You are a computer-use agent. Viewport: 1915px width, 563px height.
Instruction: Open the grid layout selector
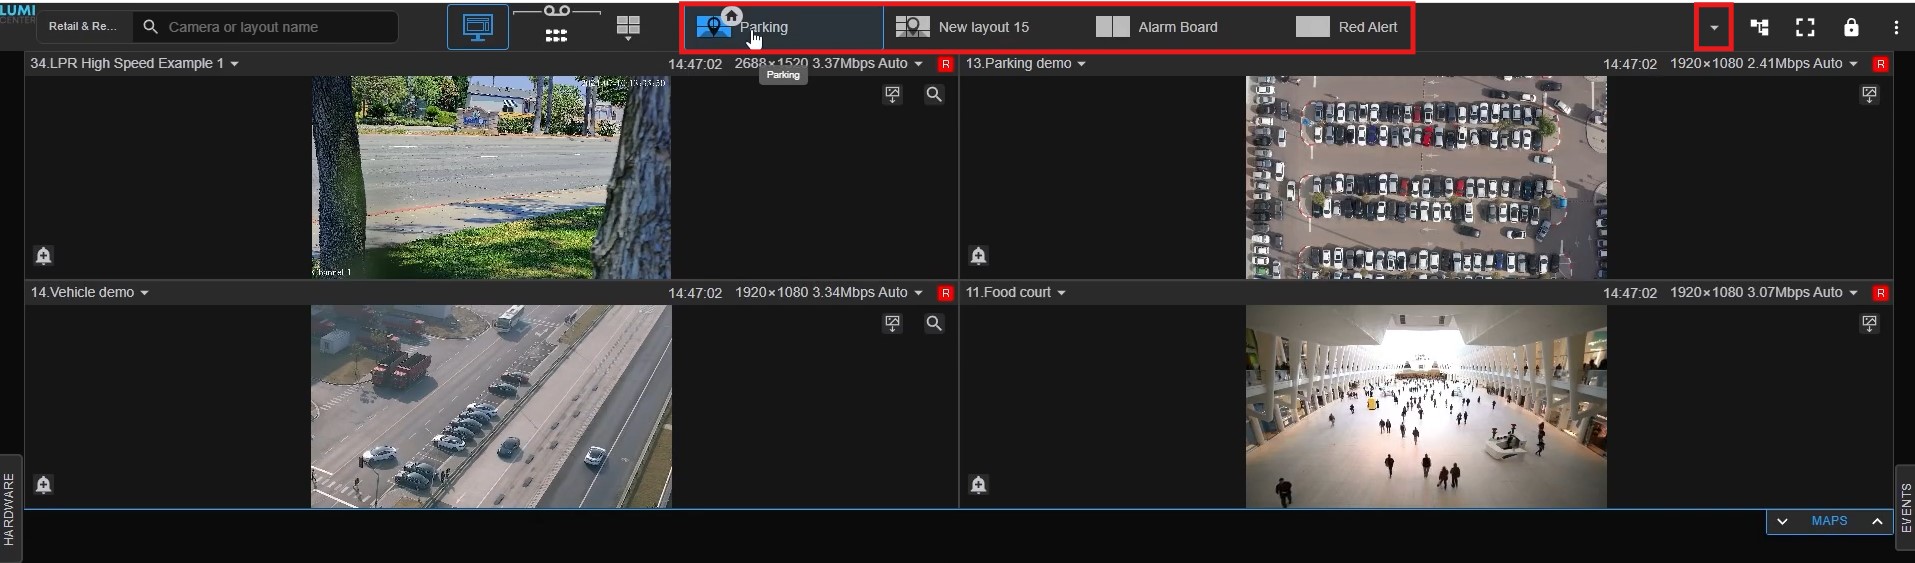(x=628, y=27)
